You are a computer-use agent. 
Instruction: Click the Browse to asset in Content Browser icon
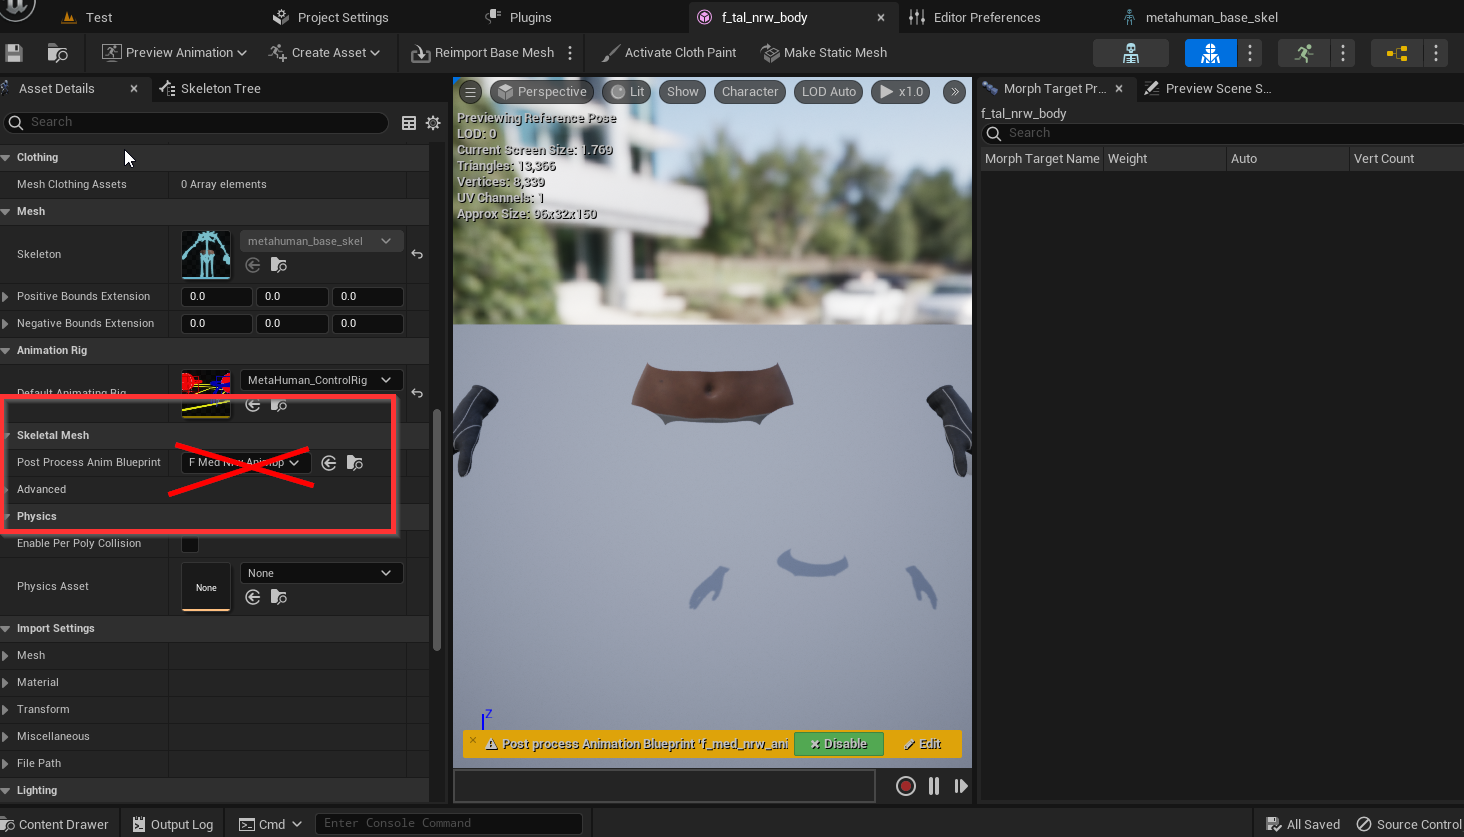click(58, 53)
